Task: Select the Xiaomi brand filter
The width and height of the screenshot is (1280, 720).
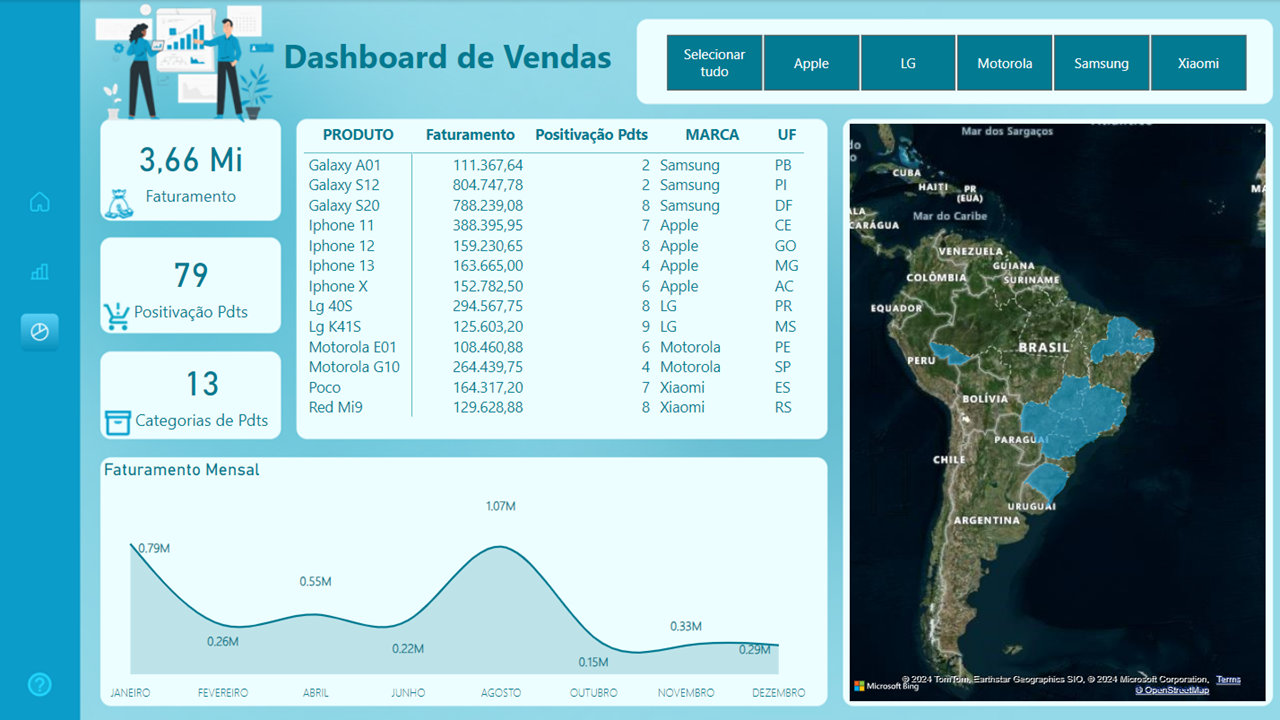Action: pos(1198,63)
